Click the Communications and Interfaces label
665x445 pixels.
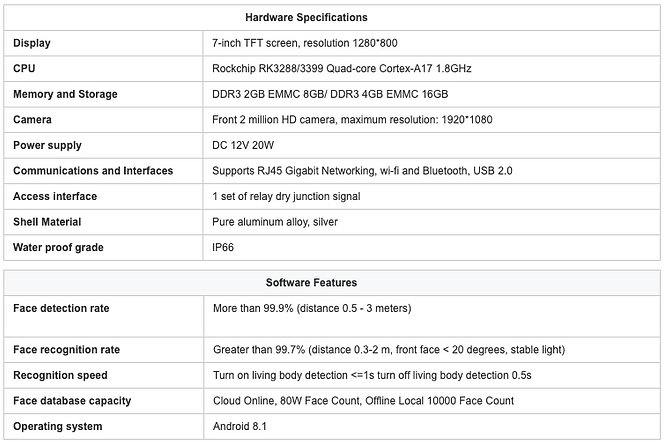93,171
